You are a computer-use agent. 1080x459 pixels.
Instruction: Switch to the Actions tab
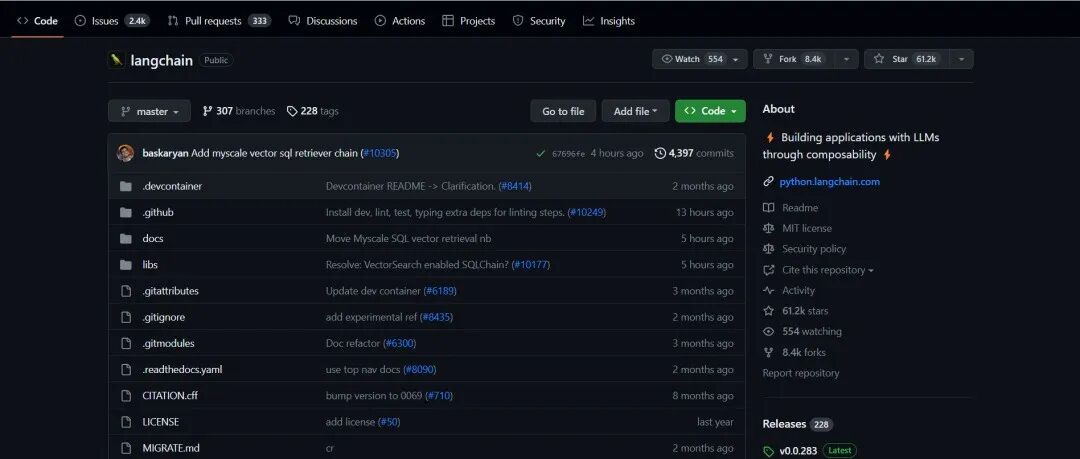pyautogui.click(x=399, y=21)
